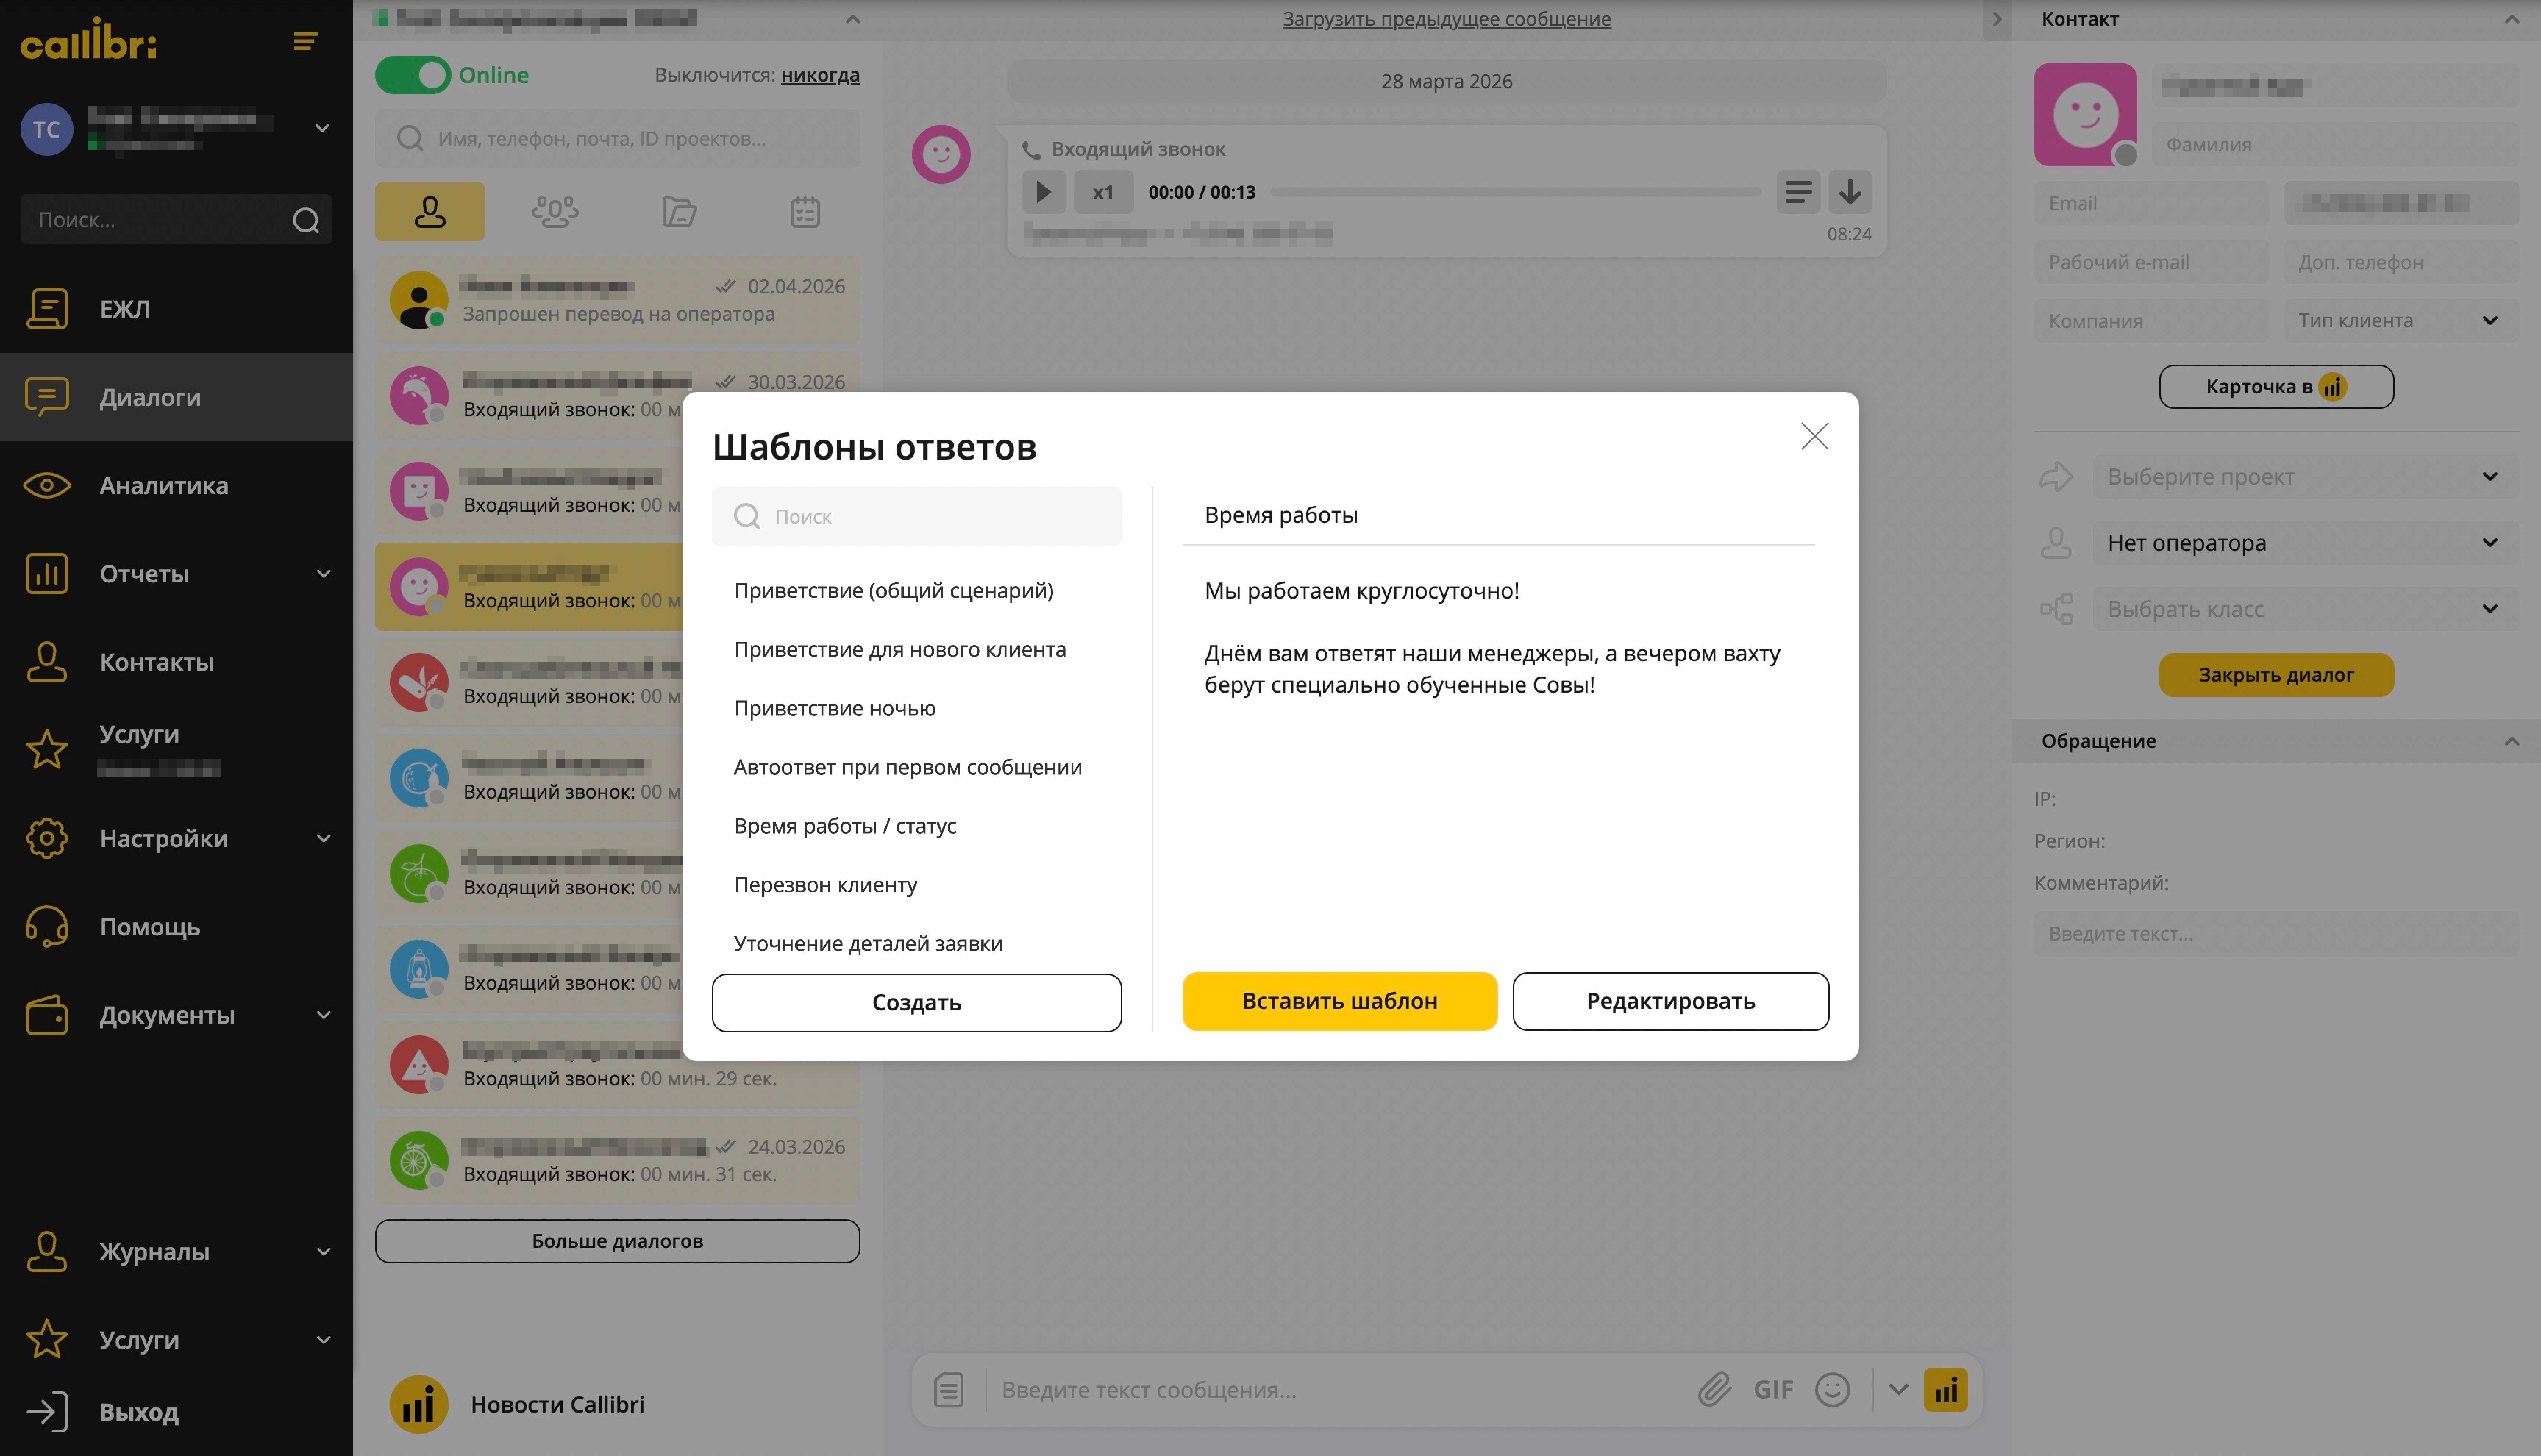The height and width of the screenshot is (1456, 2541).
Task: Expand the Выберите проект dropdown
Action: point(2304,477)
